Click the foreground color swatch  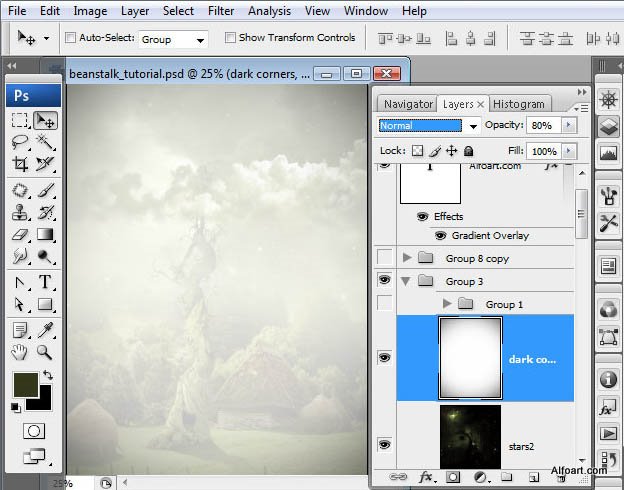click(x=25, y=385)
